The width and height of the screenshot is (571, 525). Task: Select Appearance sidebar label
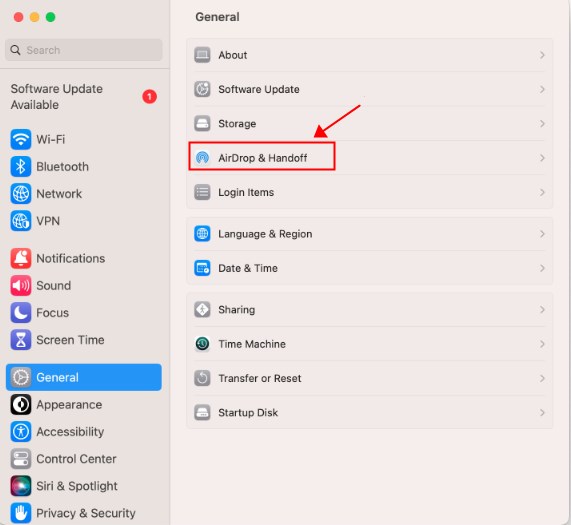pyautogui.click(x=69, y=405)
